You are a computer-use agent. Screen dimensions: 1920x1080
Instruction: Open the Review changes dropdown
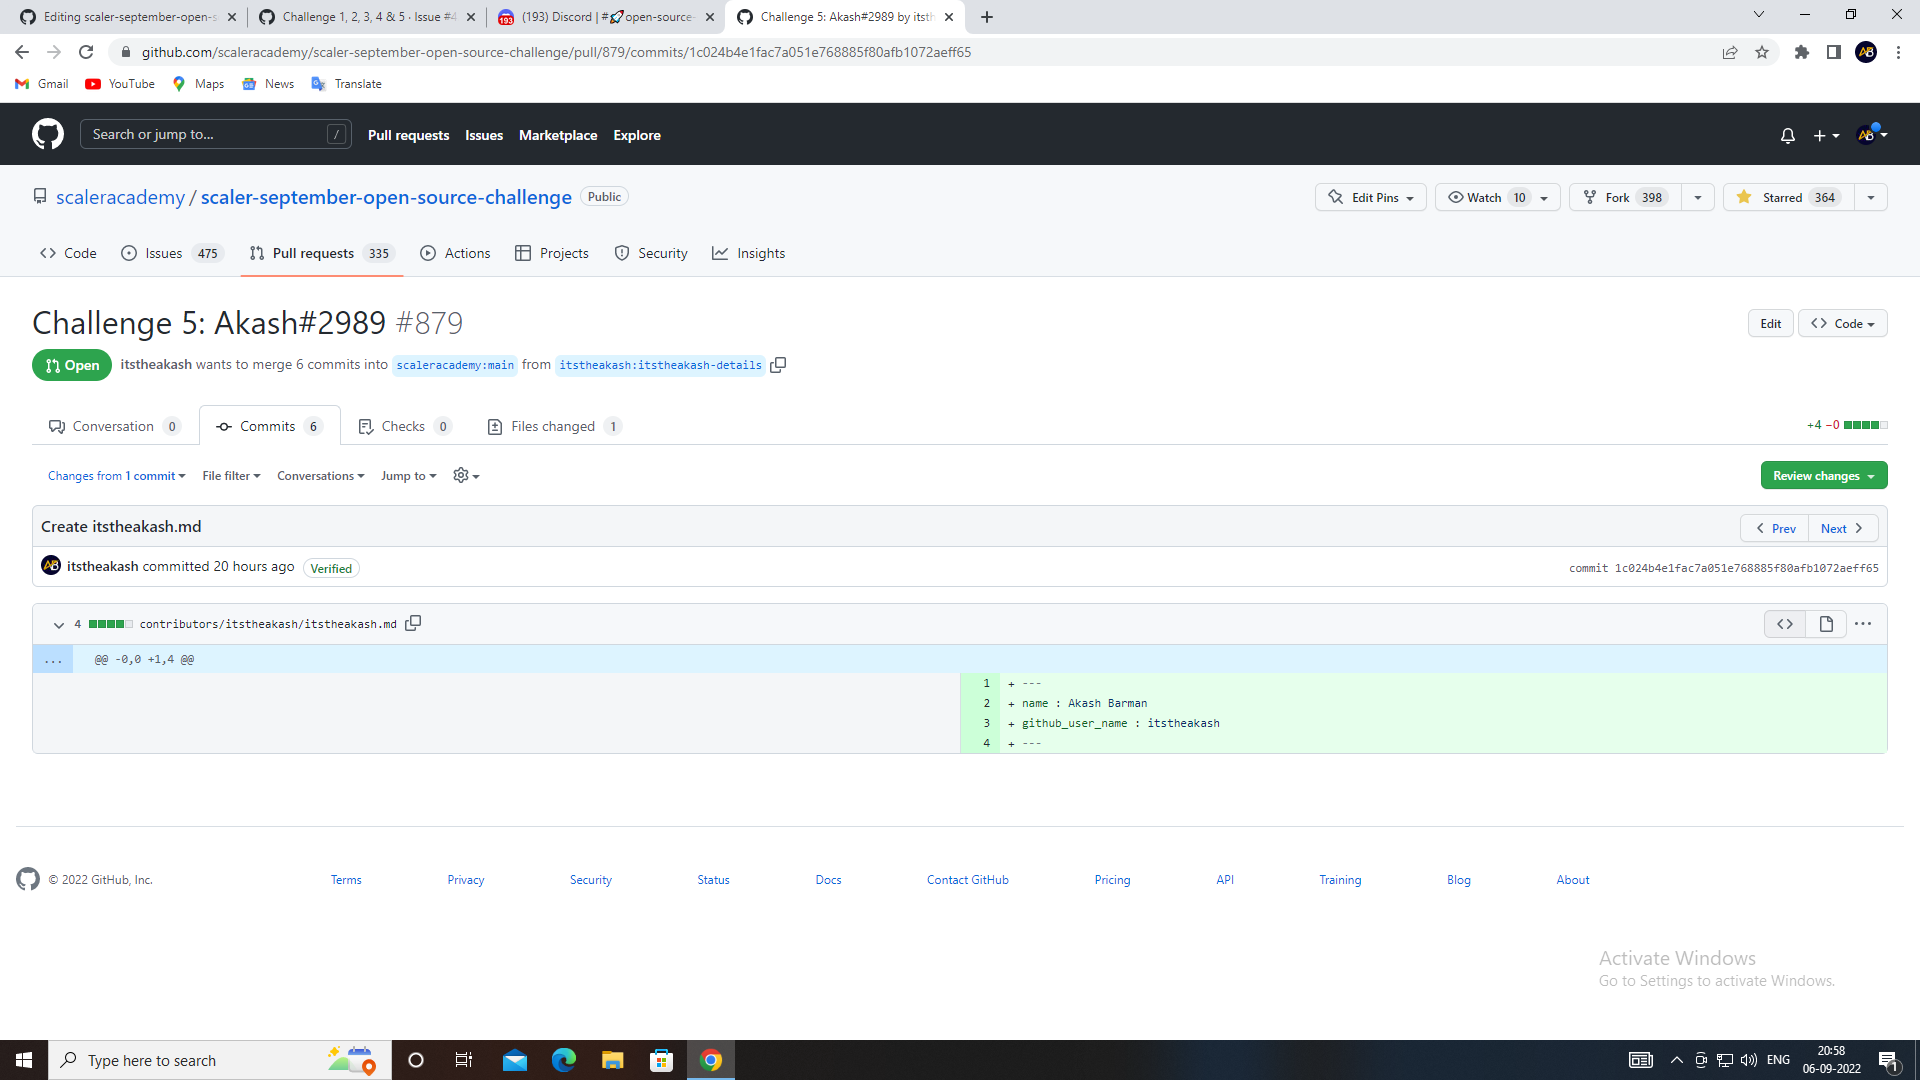pyautogui.click(x=1823, y=475)
